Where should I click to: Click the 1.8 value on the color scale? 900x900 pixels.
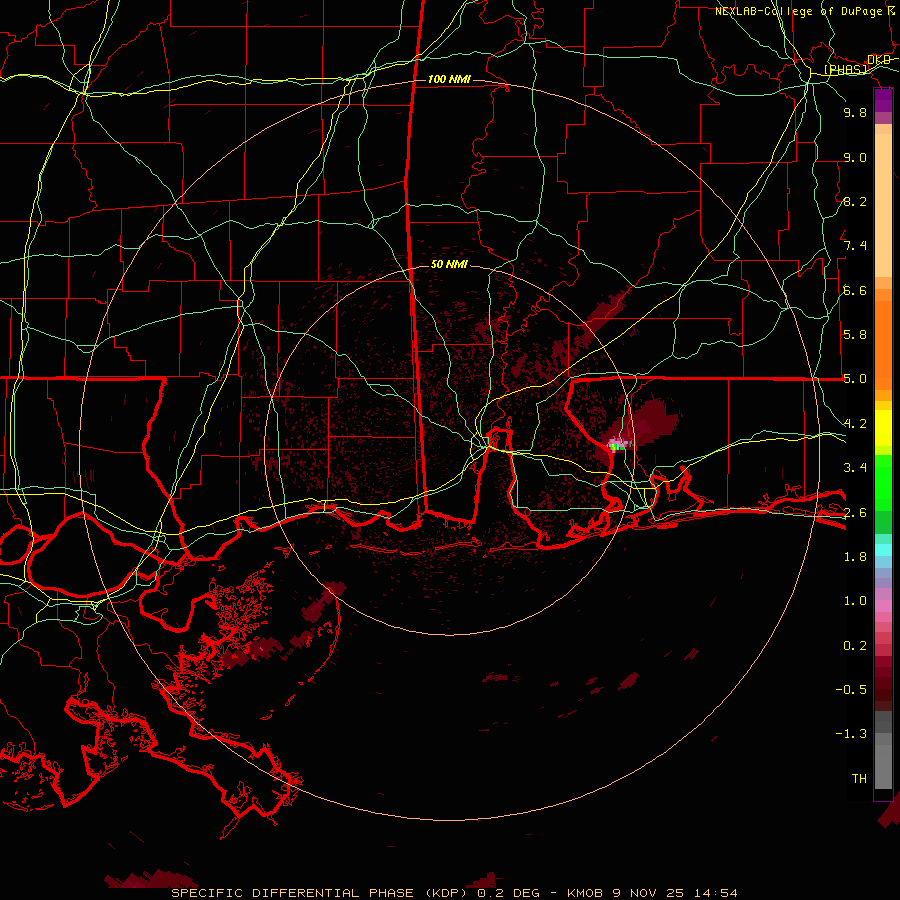click(x=855, y=557)
